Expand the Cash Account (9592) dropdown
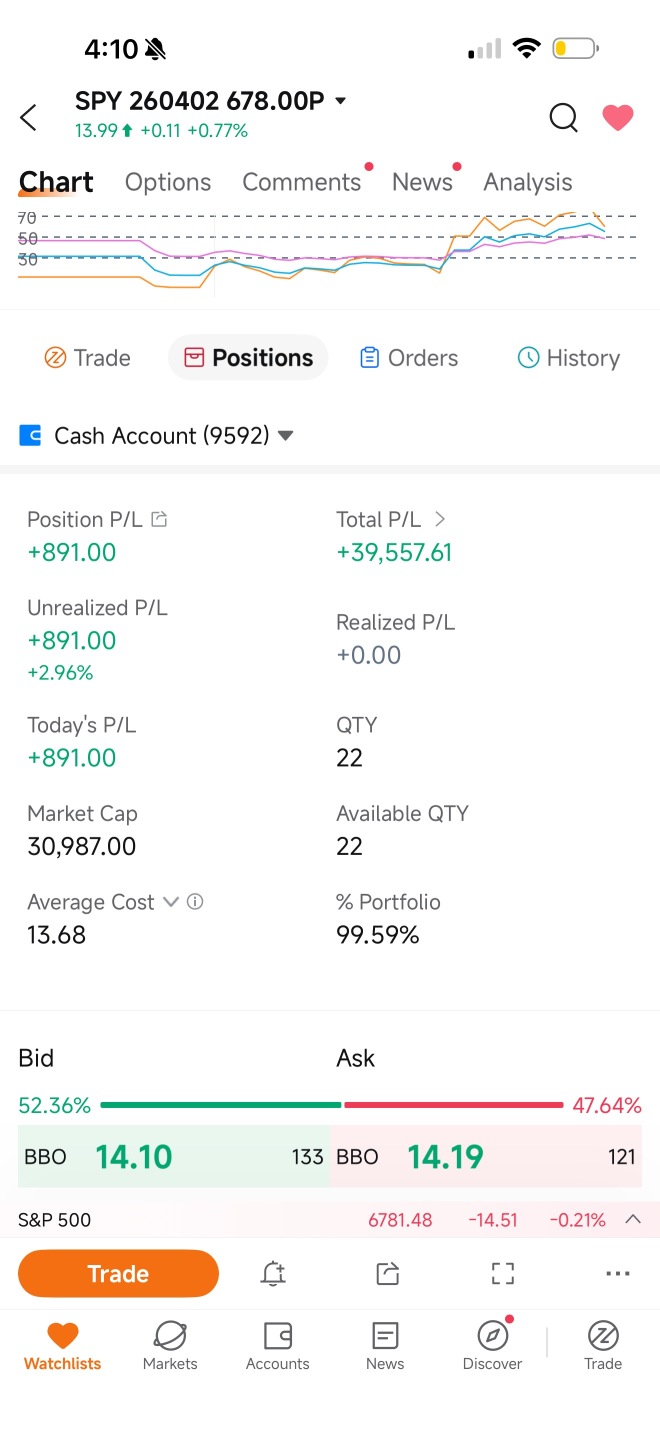The width and height of the screenshot is (660, 1434). click(285, 436)
